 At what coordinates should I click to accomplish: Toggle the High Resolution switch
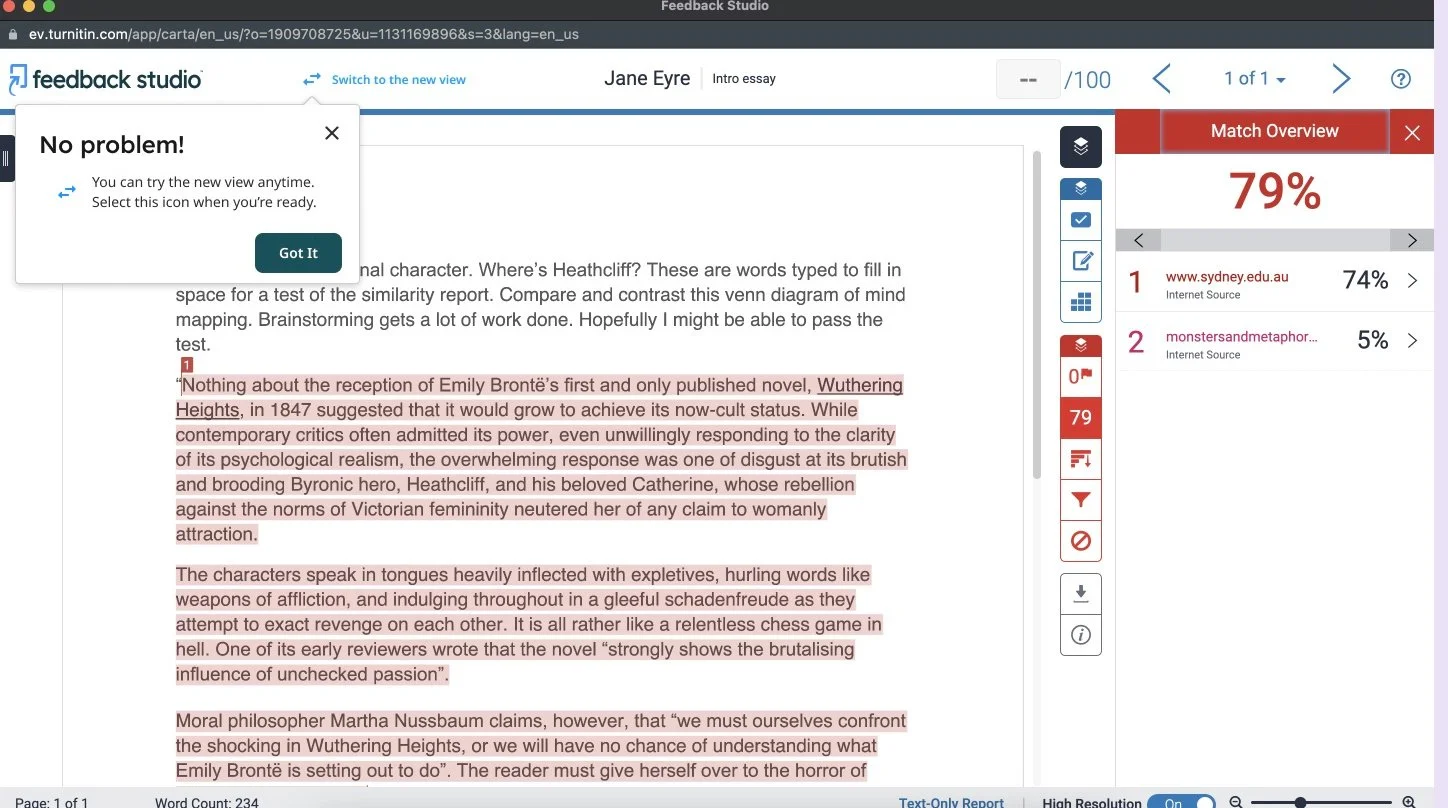tap(1181, 802)
